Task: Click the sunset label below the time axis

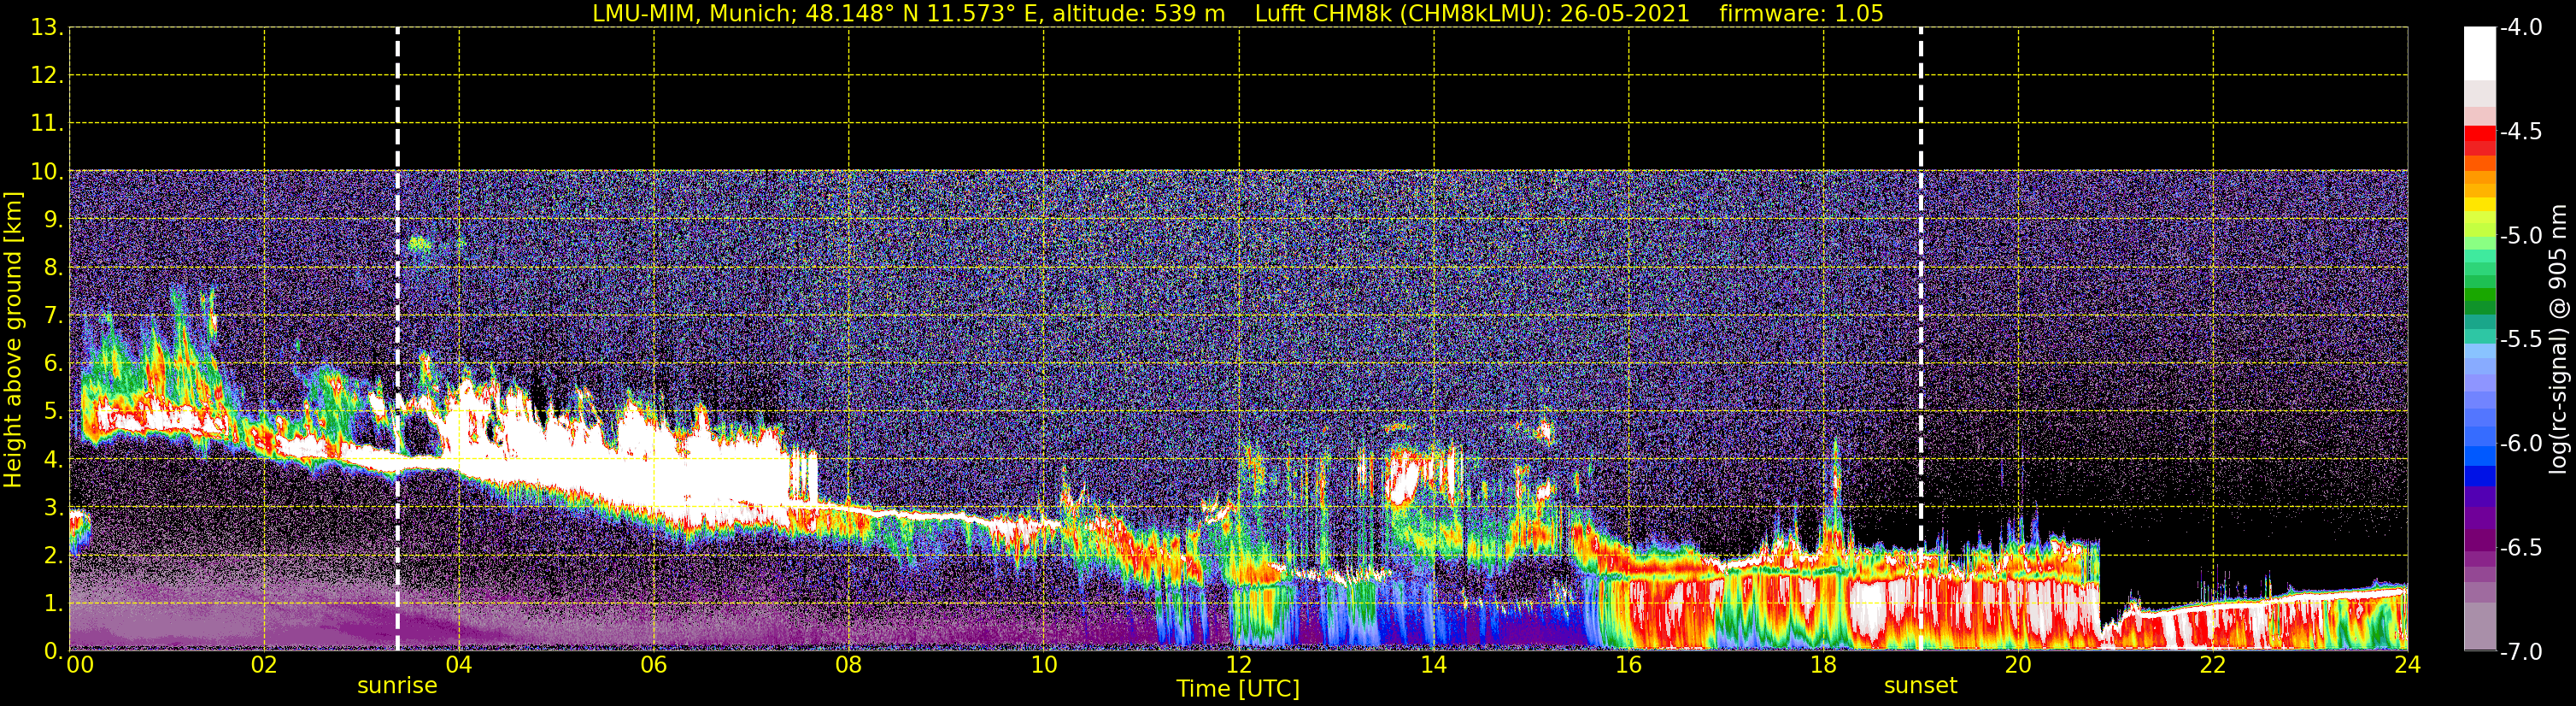Action: coord(1920,686)
